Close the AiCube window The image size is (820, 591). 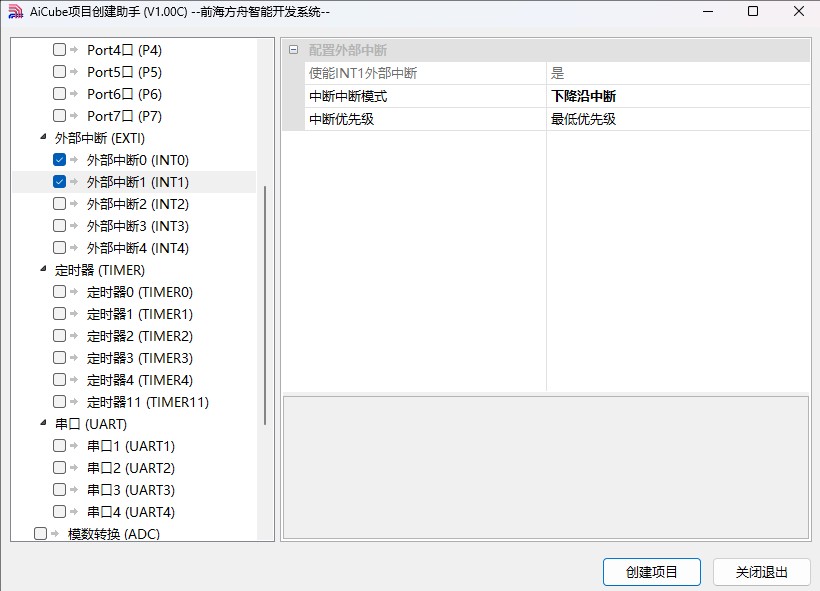click(799, 12)
